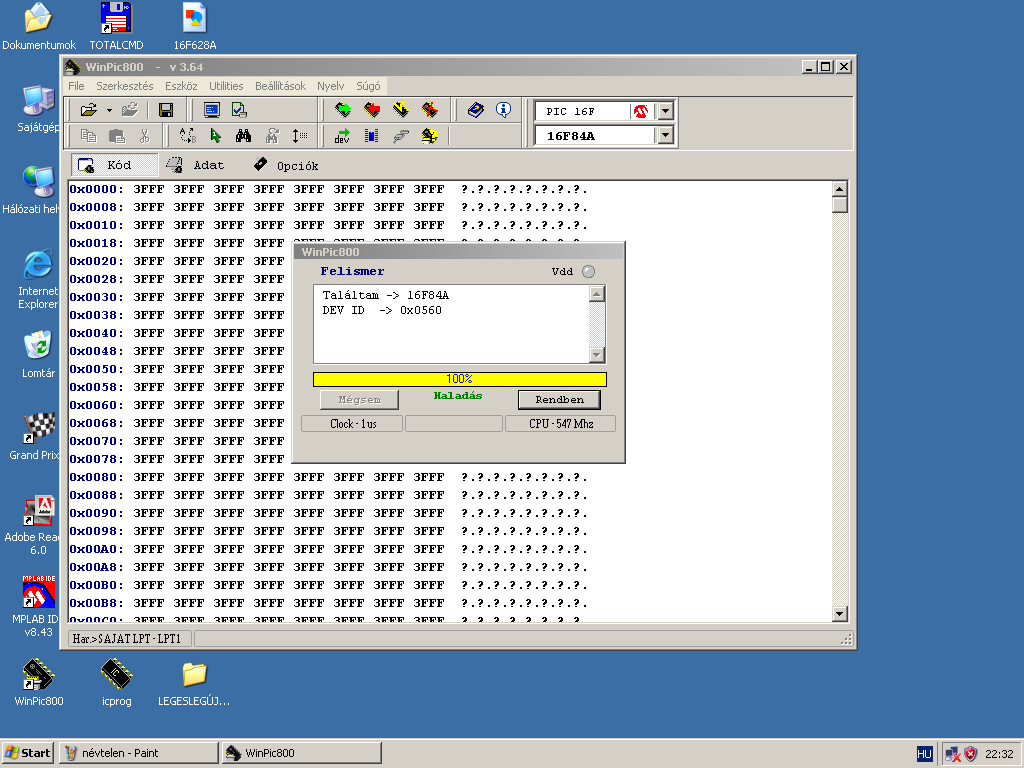Verify device with yellow check chip icon
Image resolution: width=1024 pixels, height=768 pixels.
click(x=400, y=110)
